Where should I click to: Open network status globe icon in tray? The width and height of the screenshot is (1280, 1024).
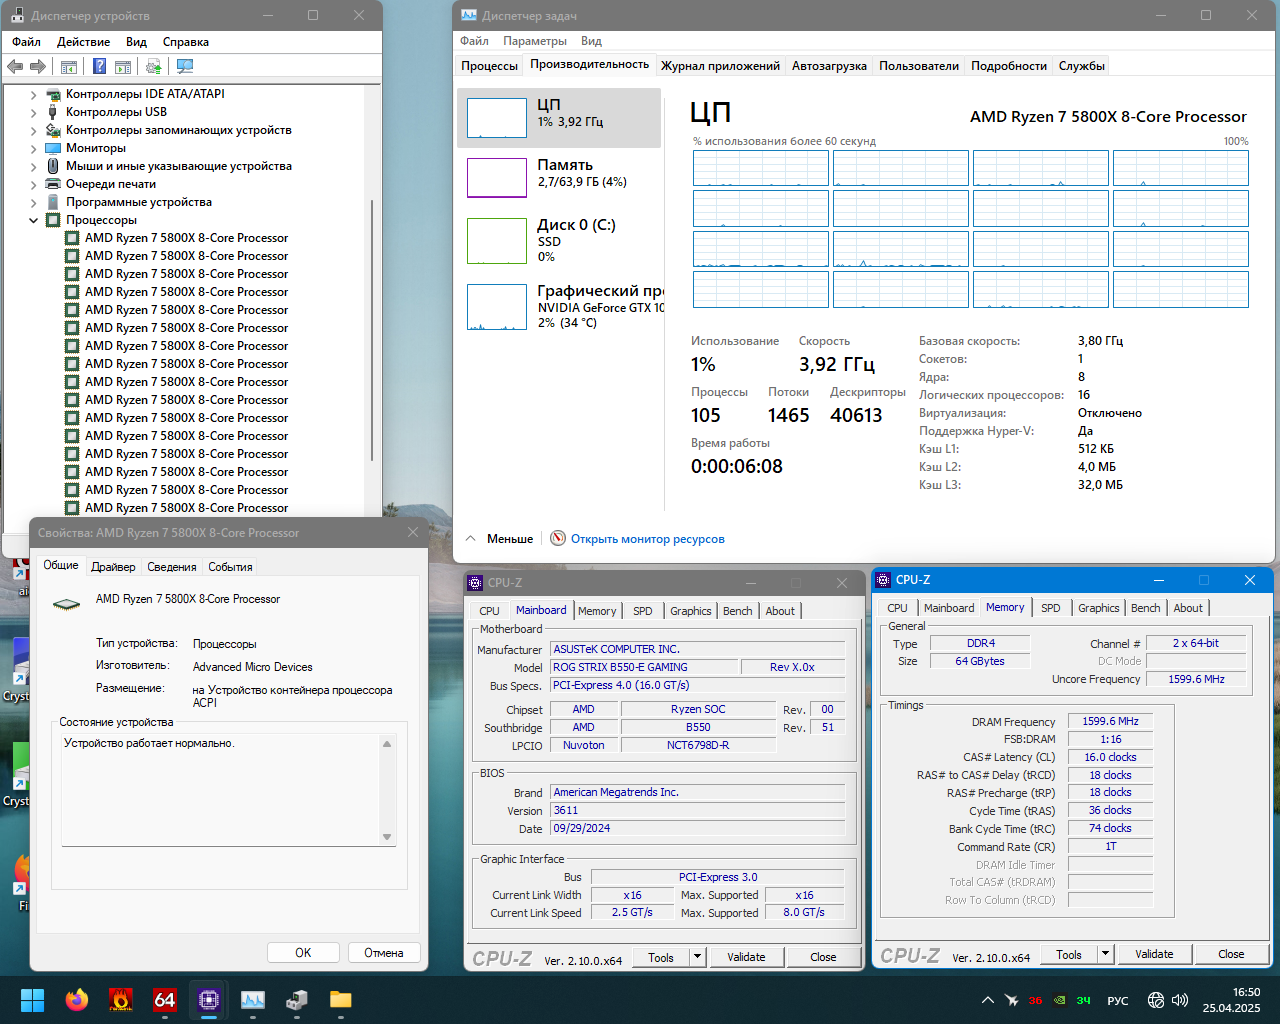coord(1156,1000)
